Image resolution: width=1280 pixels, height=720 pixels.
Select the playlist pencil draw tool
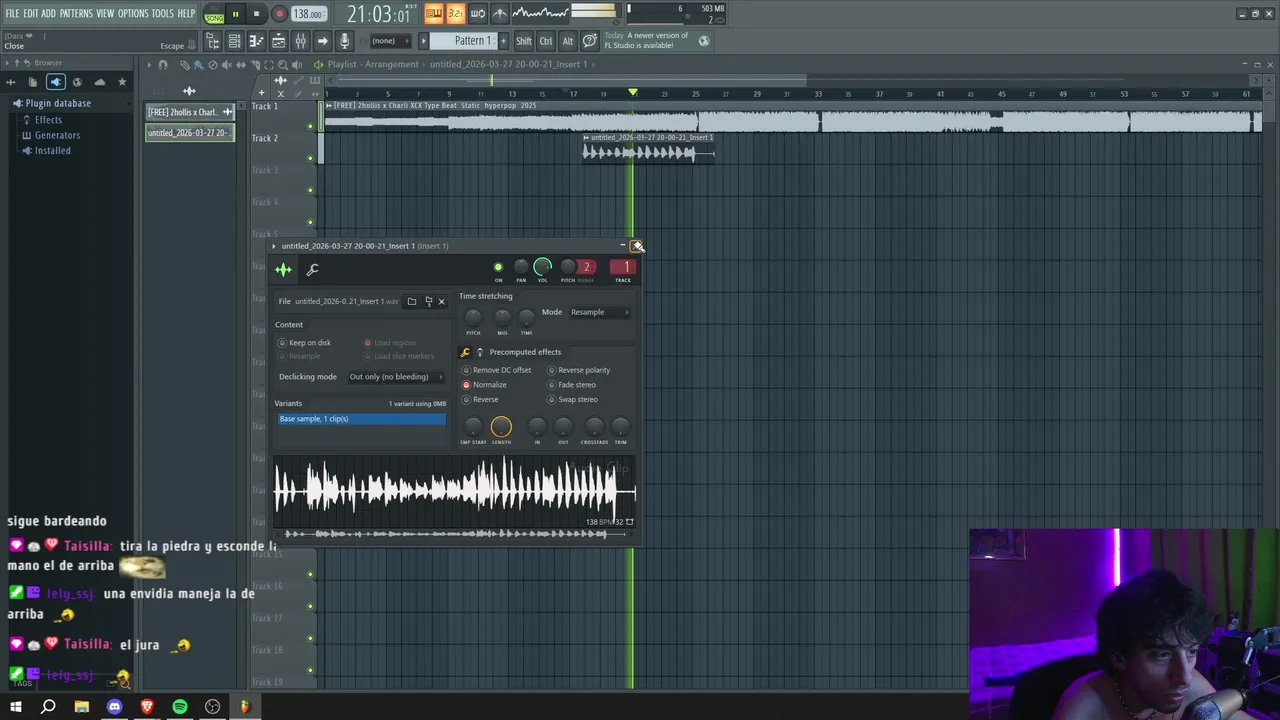point(185,64)
